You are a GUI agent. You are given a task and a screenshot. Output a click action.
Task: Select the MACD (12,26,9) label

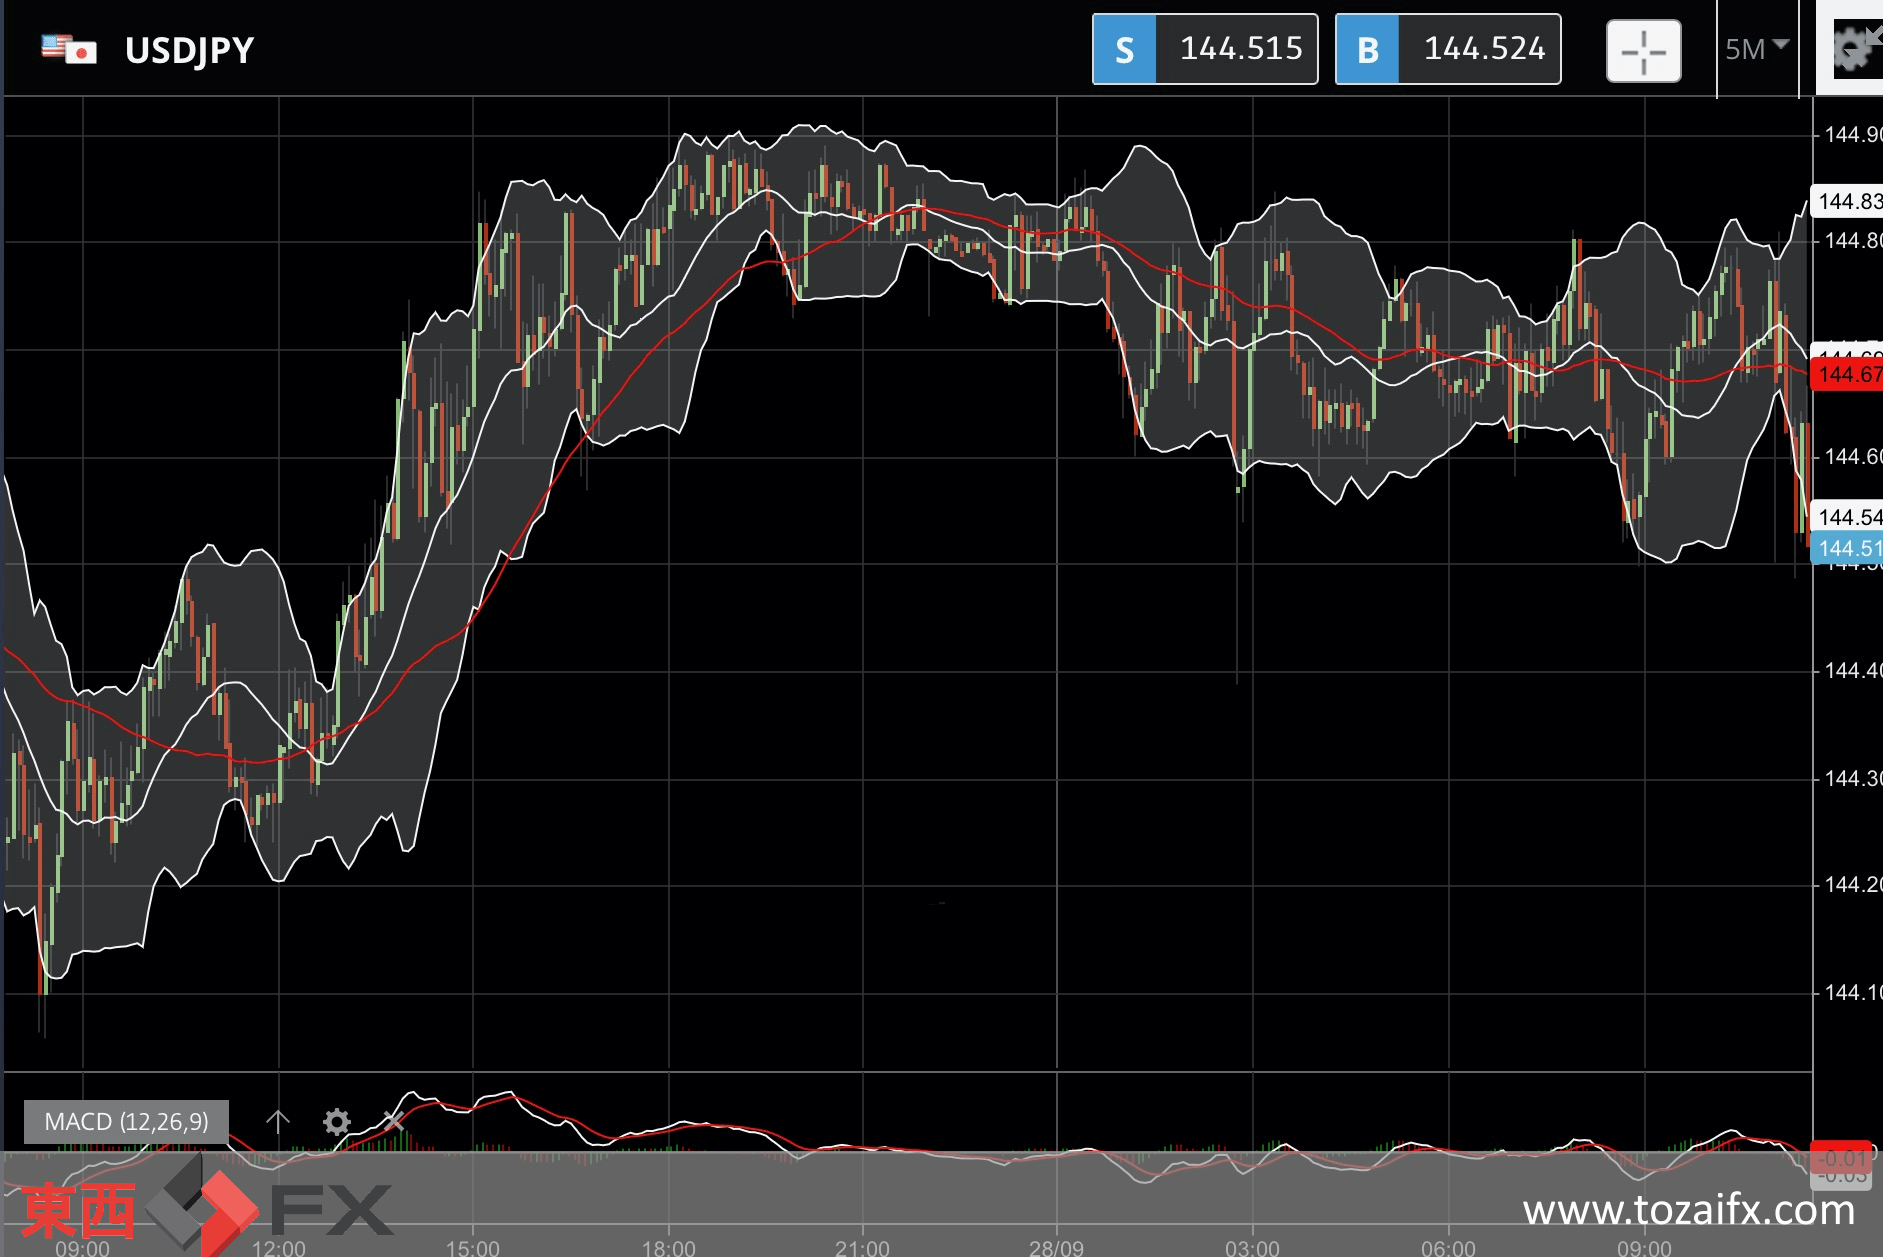click(x=127, y=1122)
